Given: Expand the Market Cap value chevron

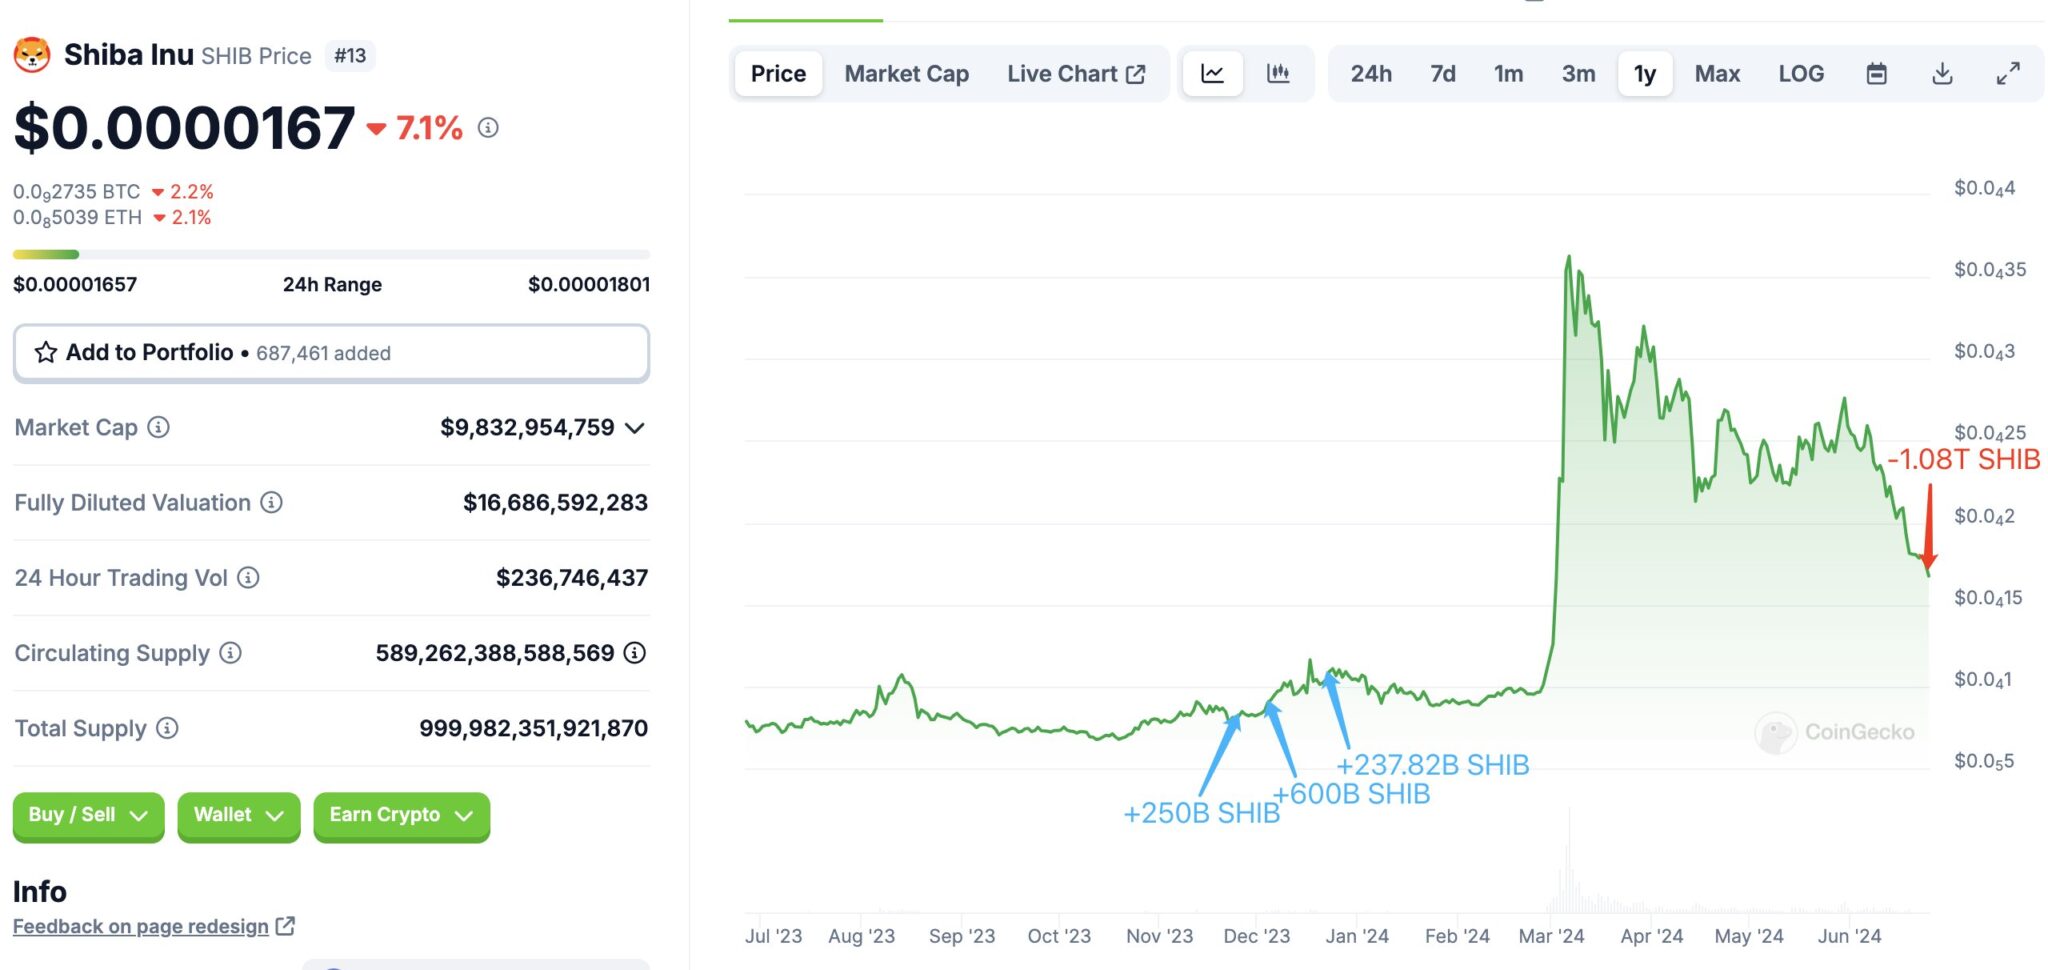Looking at the screenshot, I should tap(634, 428).
